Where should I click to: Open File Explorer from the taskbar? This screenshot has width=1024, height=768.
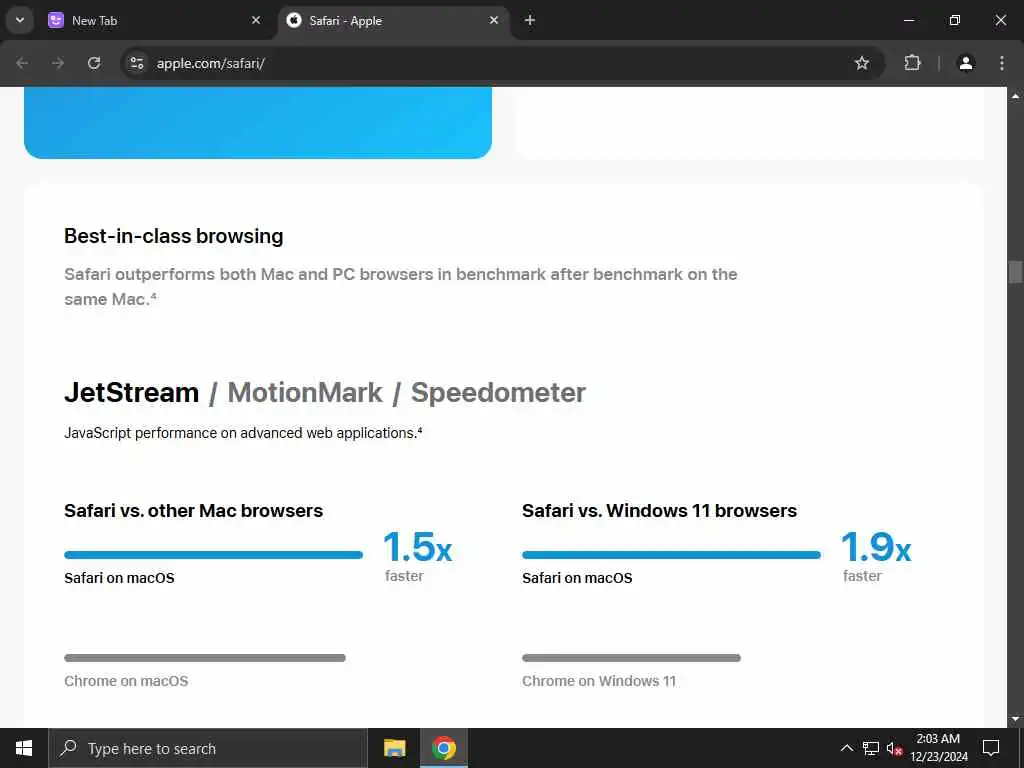(394, 748)
